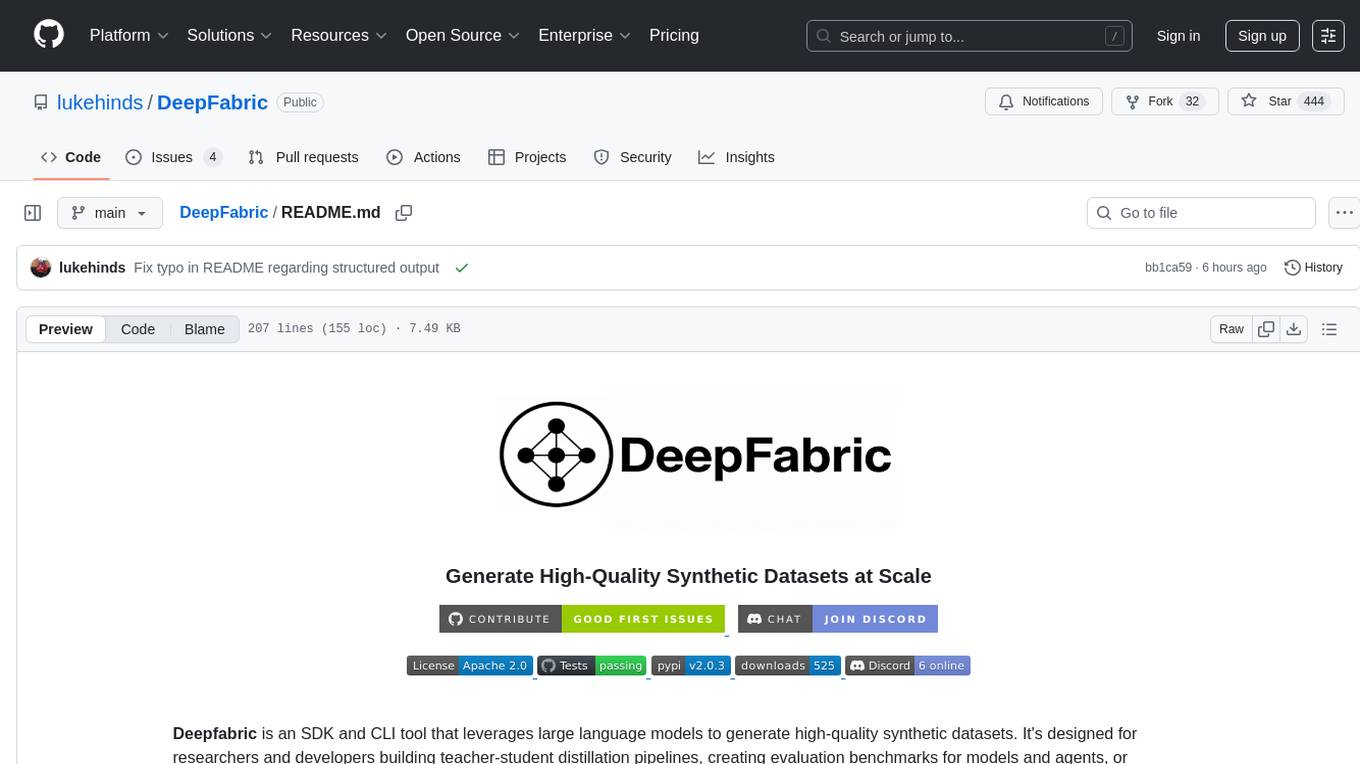Open the document outline icon
Screen dimensions: 1360x764
(x=1329, y=329)
